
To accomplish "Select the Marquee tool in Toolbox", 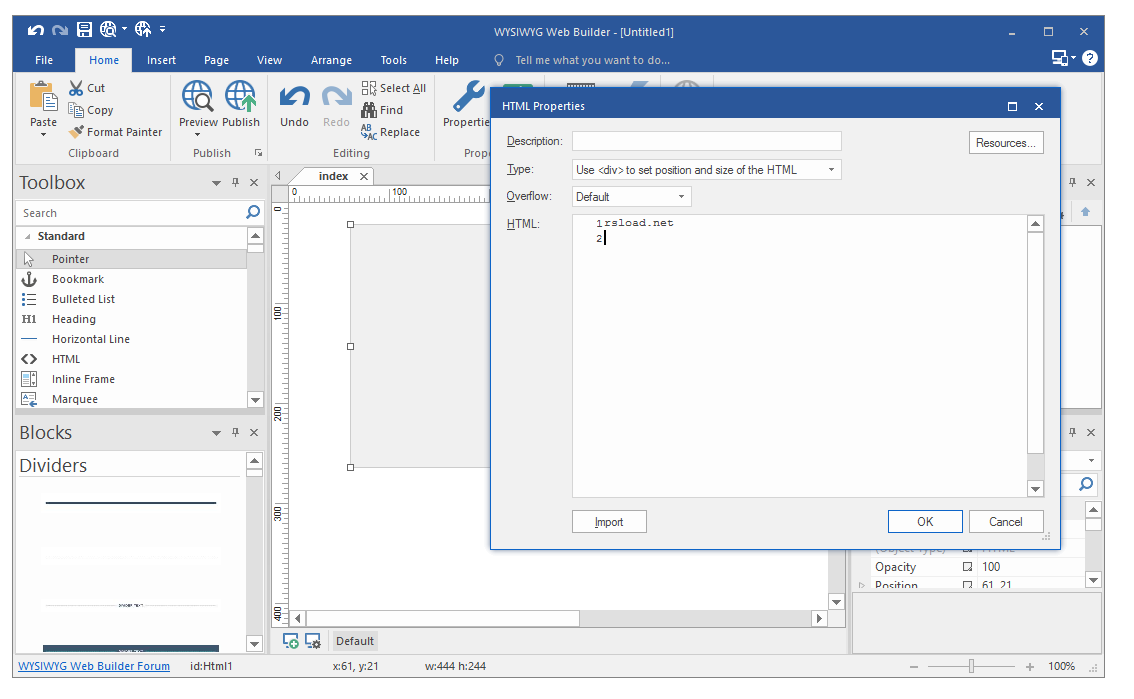I will (x=131, y=399).
